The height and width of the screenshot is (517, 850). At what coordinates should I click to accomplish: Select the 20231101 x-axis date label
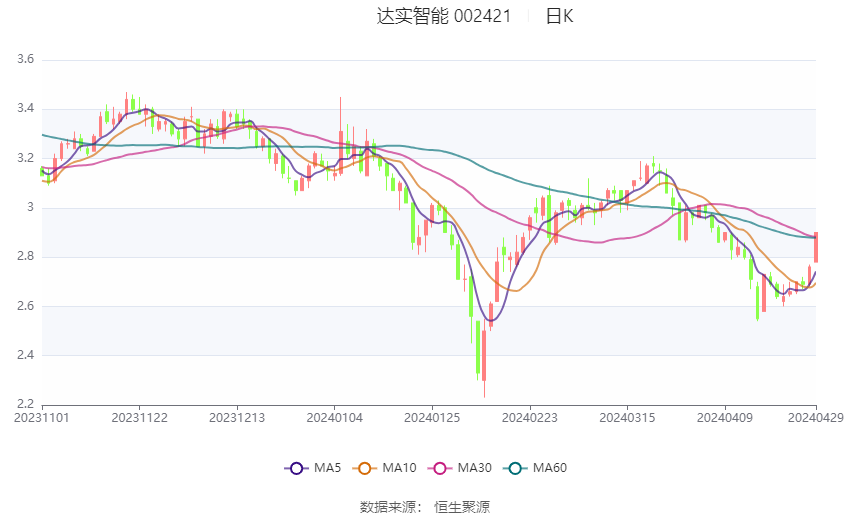point(42,418)
